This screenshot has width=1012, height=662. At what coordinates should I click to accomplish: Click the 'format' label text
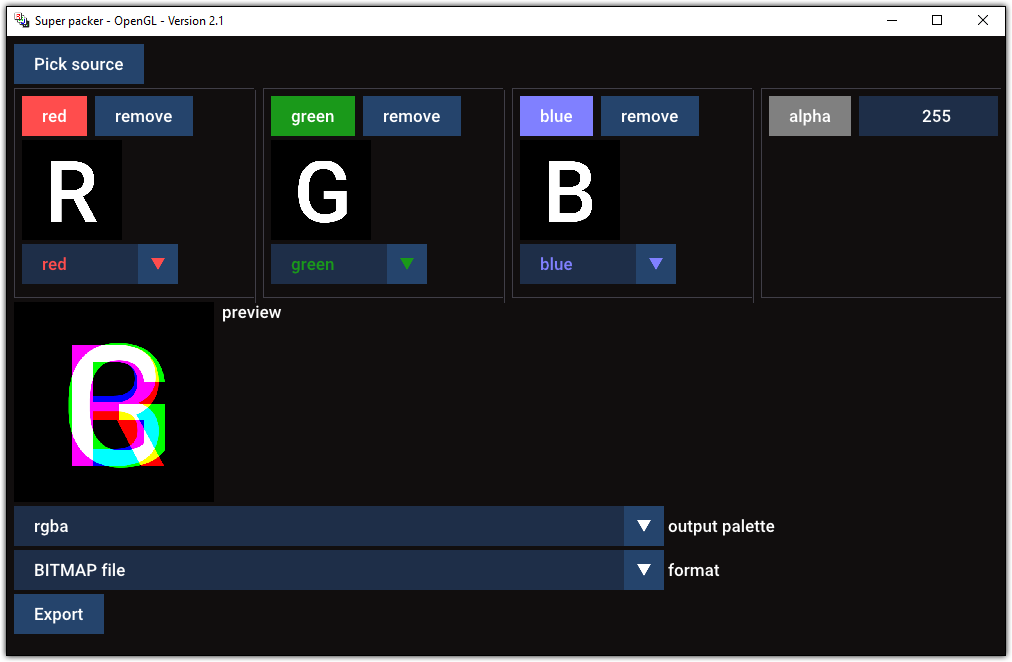click(x=693, y=570)
